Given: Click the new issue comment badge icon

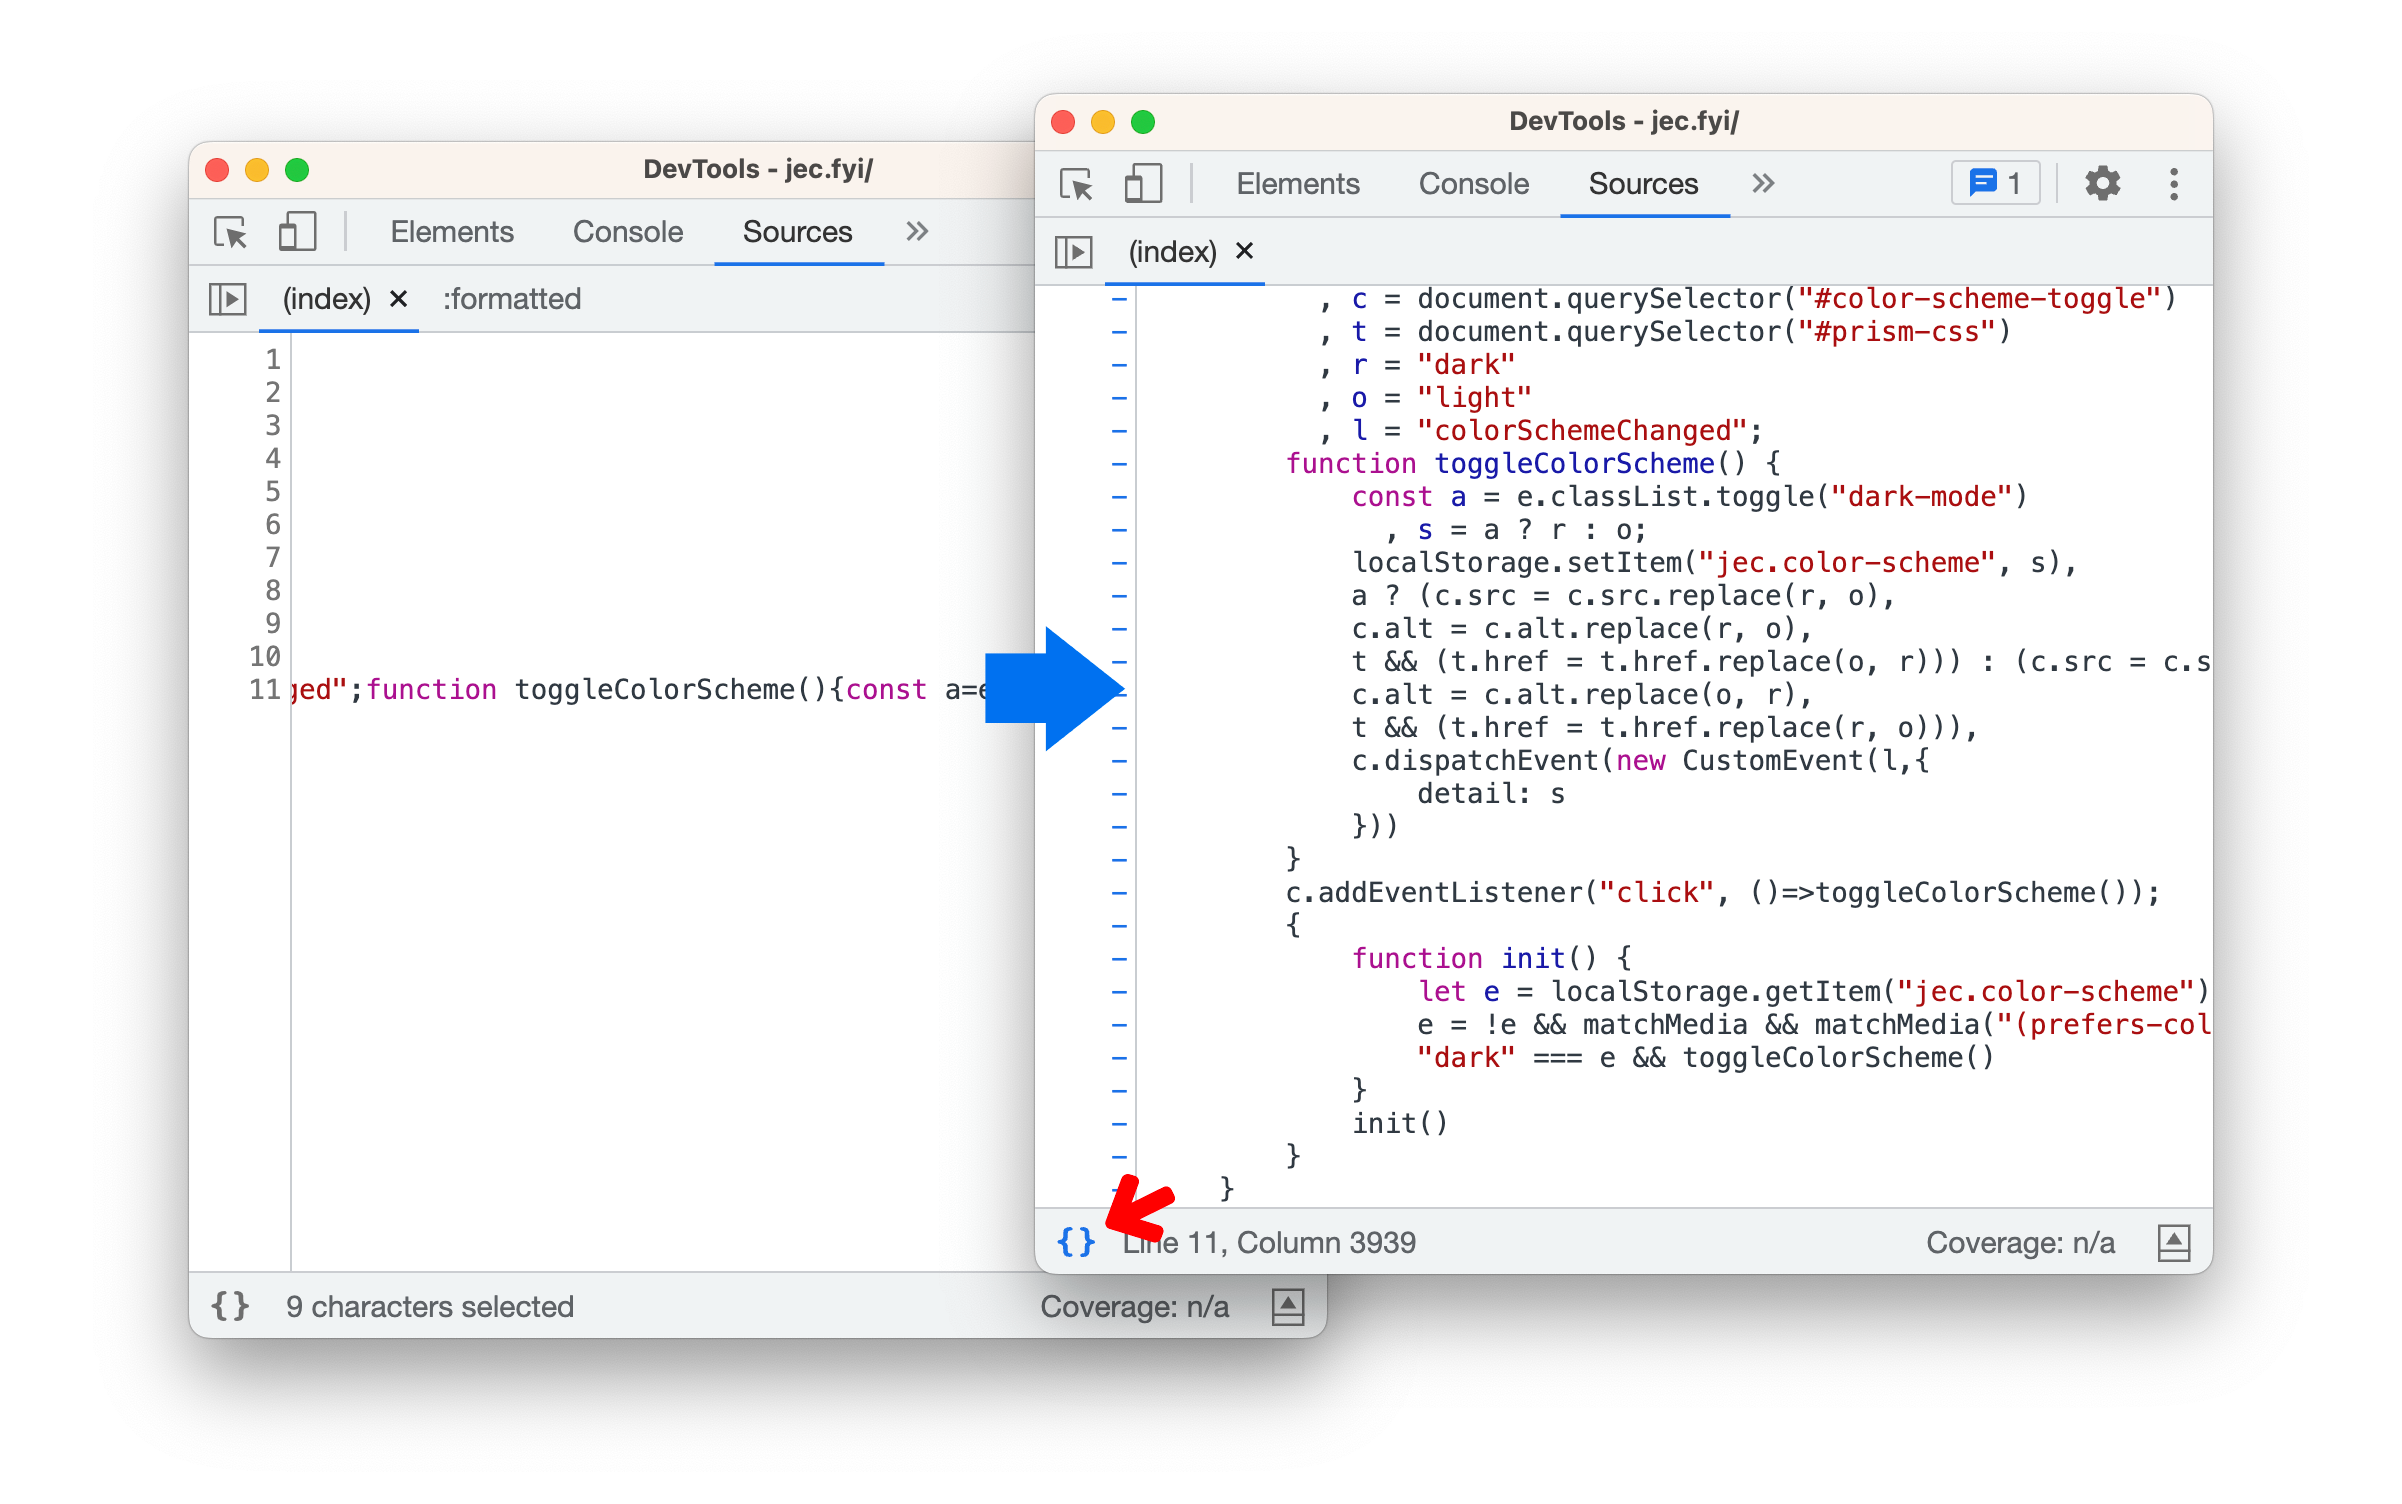Looking at the screenshot, I should [1995, 180].
